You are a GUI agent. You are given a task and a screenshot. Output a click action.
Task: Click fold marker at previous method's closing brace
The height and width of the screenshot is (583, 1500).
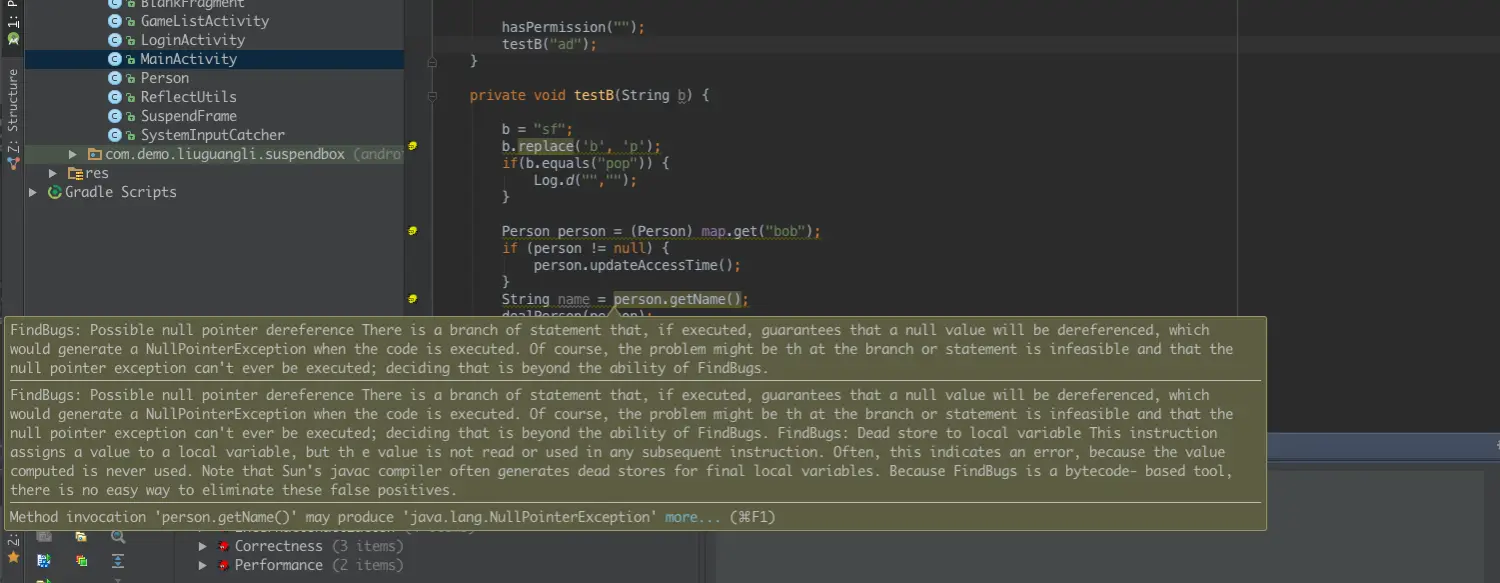pos(432,62)
